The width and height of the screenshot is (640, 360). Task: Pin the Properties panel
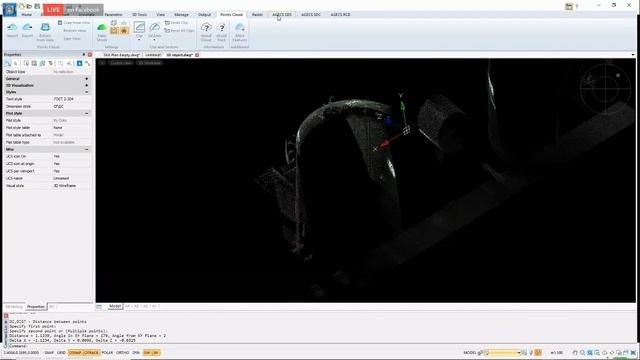coord(84,54)
